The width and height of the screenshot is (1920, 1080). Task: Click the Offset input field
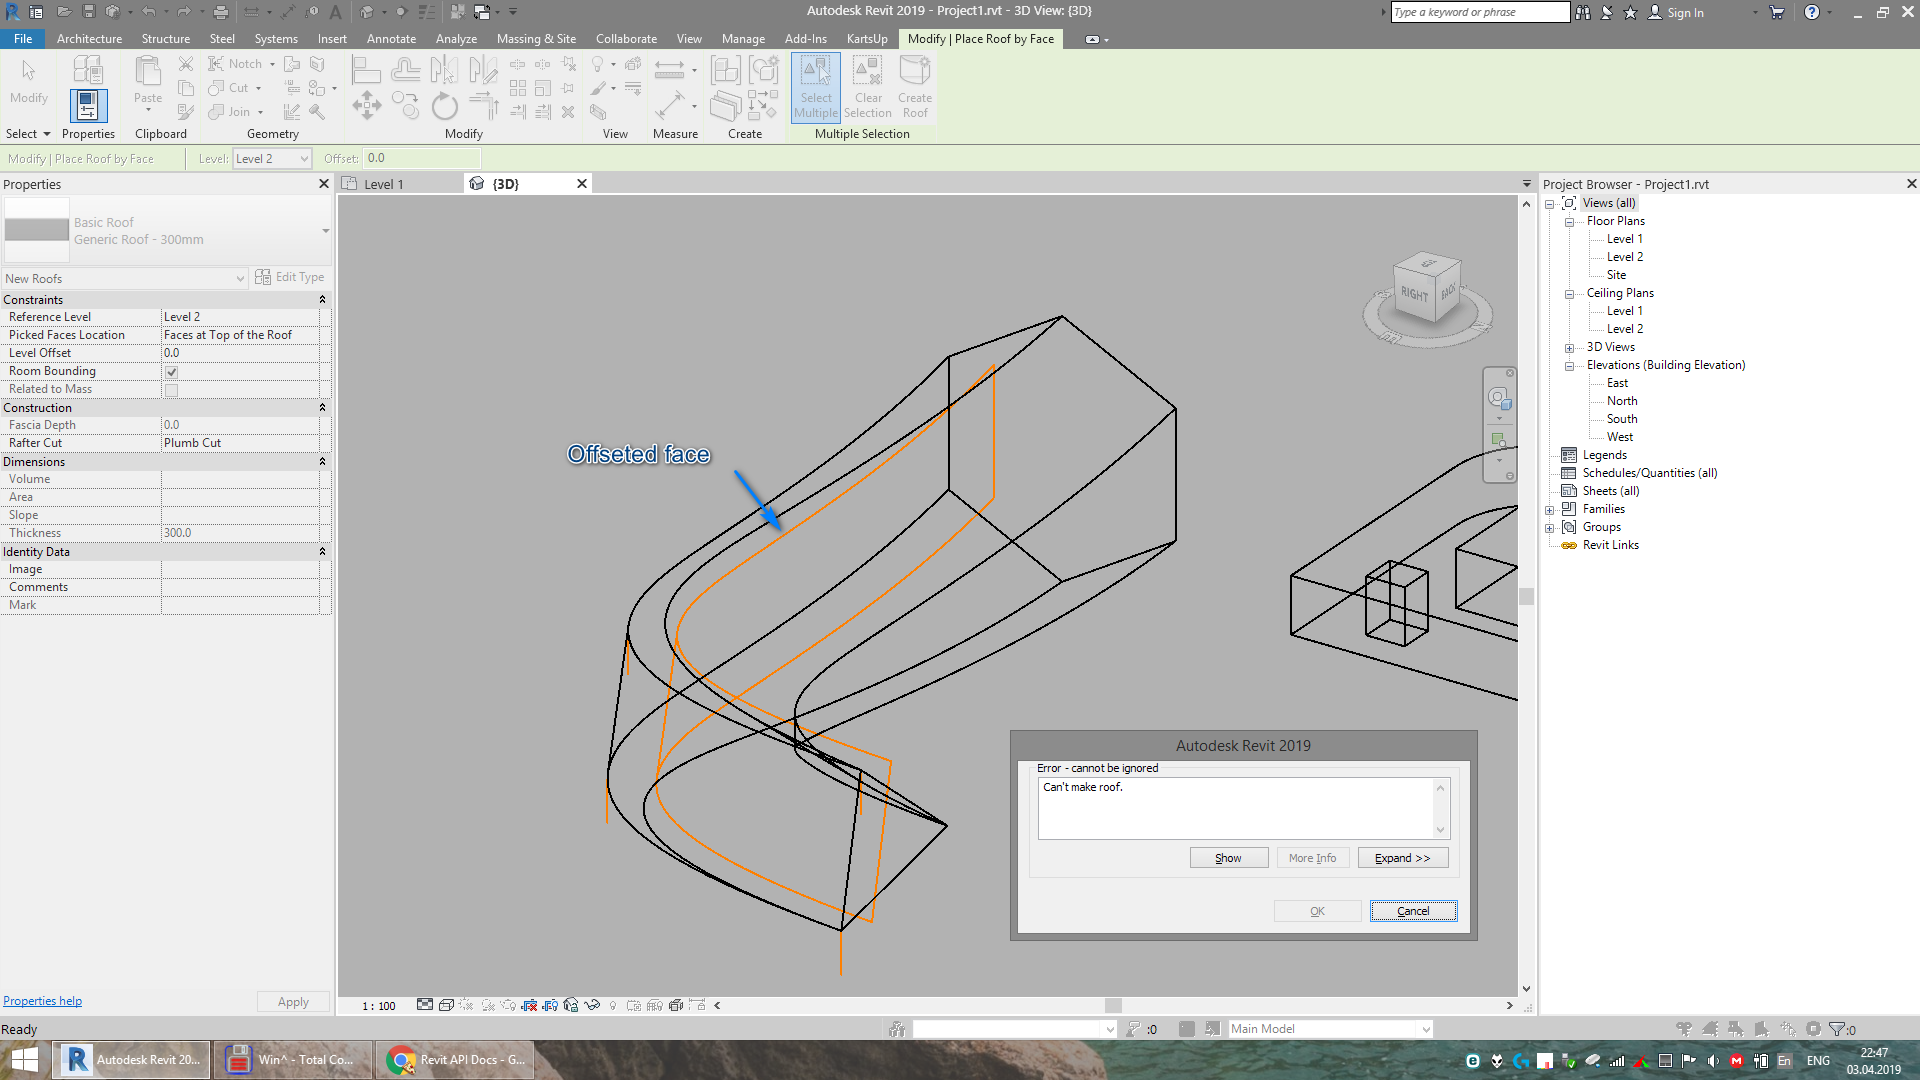click(421, 158)
